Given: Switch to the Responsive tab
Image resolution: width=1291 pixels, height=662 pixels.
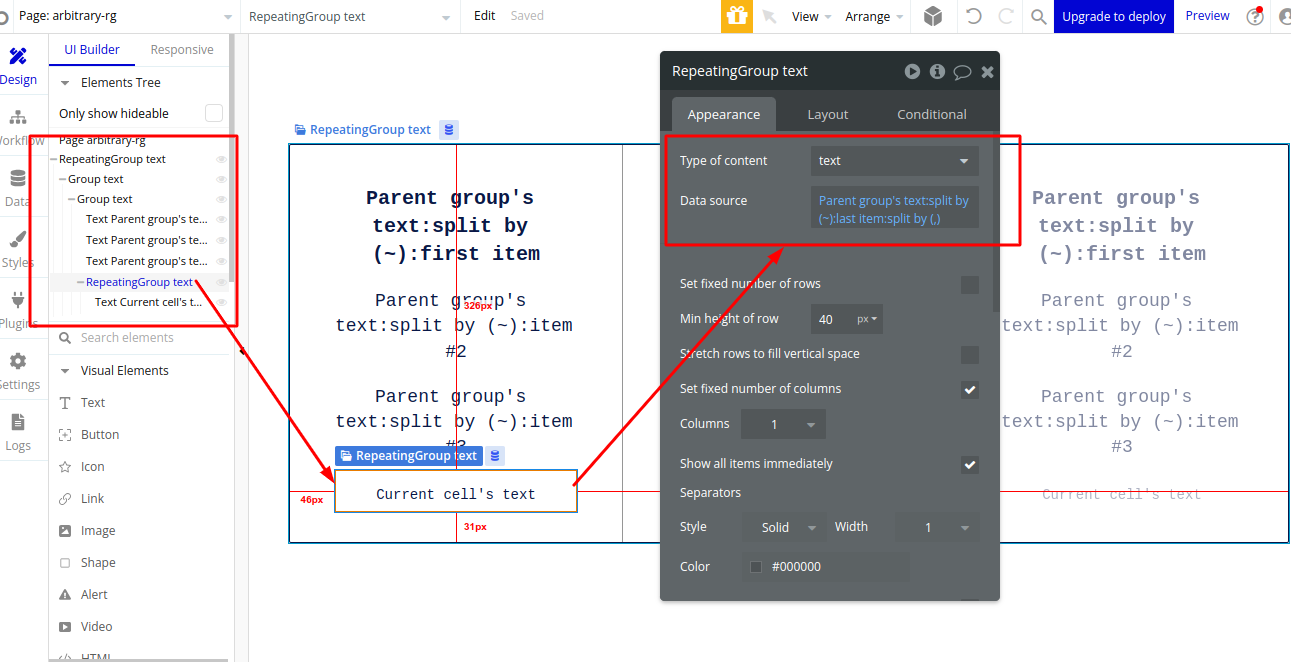Looking at the screenshot, I should coord(182,50).
